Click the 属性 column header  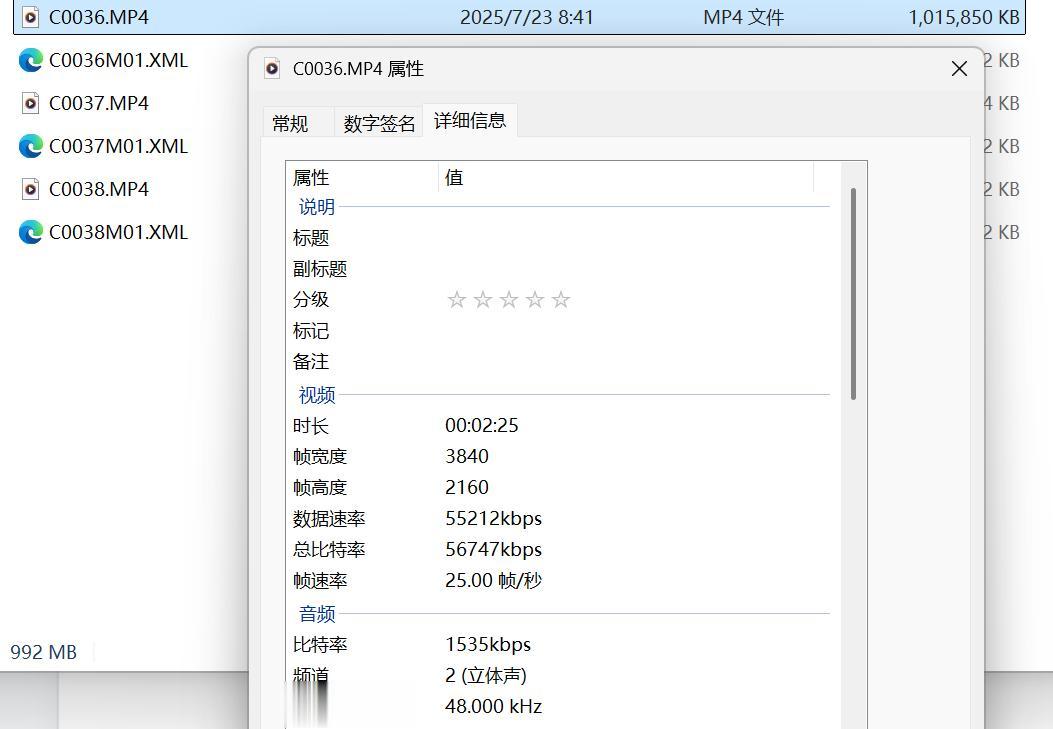click(x=362, y=177)
